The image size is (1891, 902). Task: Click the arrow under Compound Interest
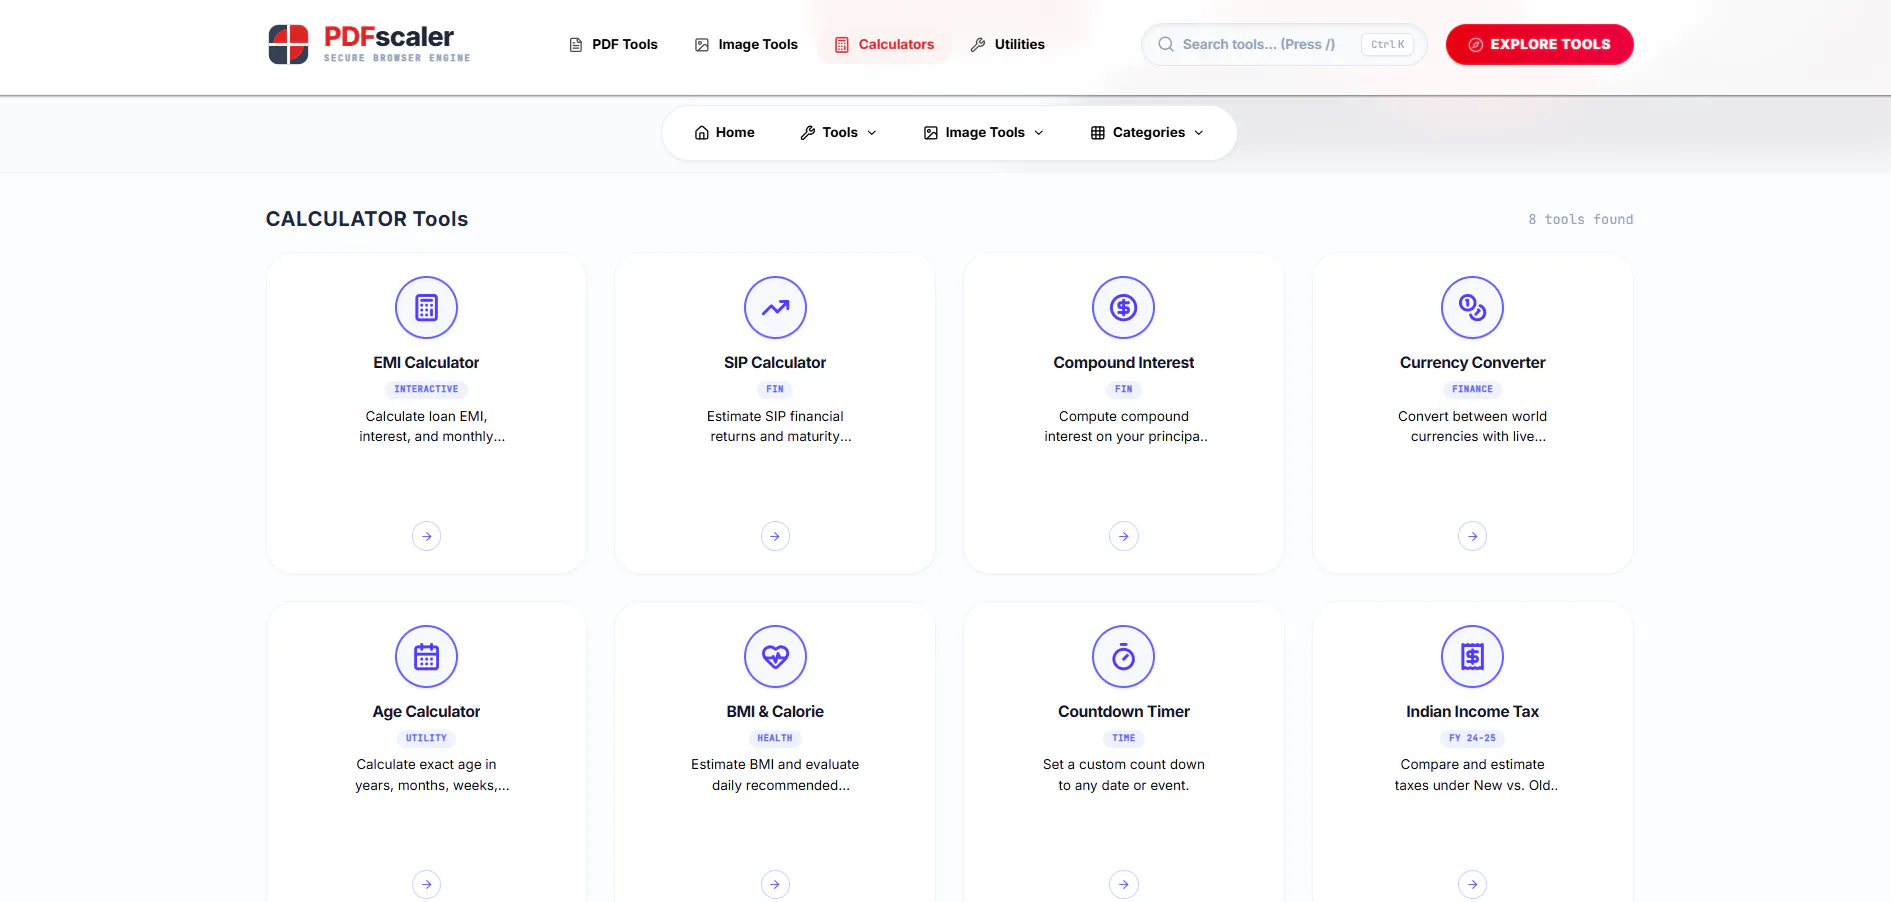(x=1123, y=537)
